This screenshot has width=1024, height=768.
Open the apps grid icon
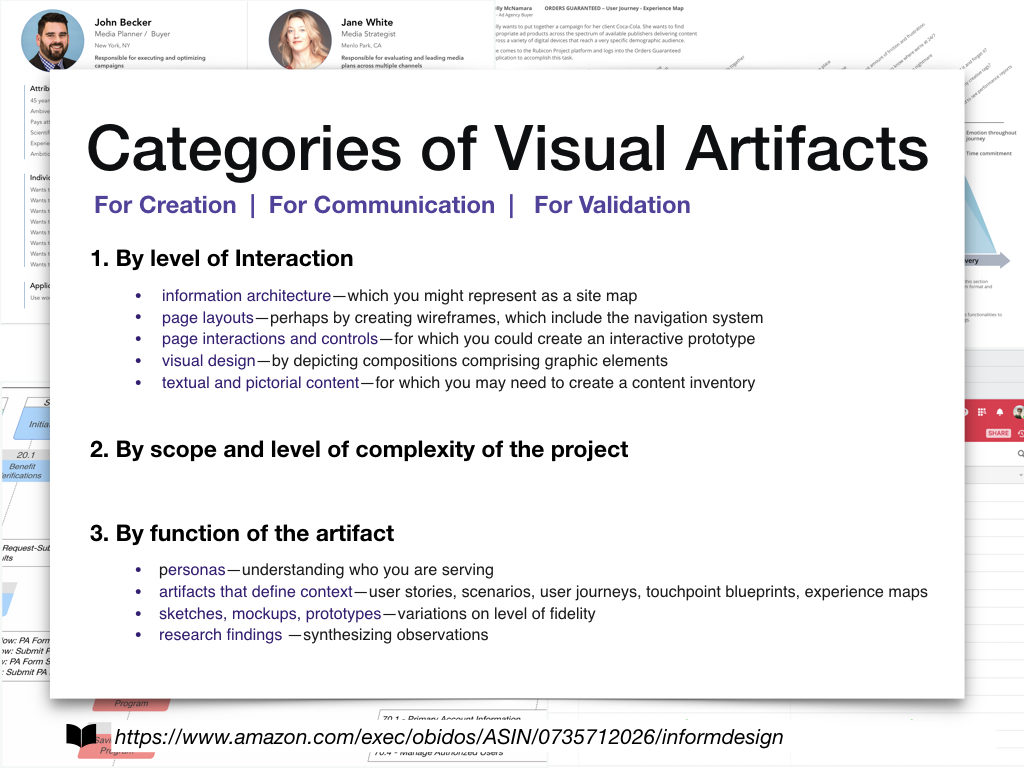click(981, 412)
